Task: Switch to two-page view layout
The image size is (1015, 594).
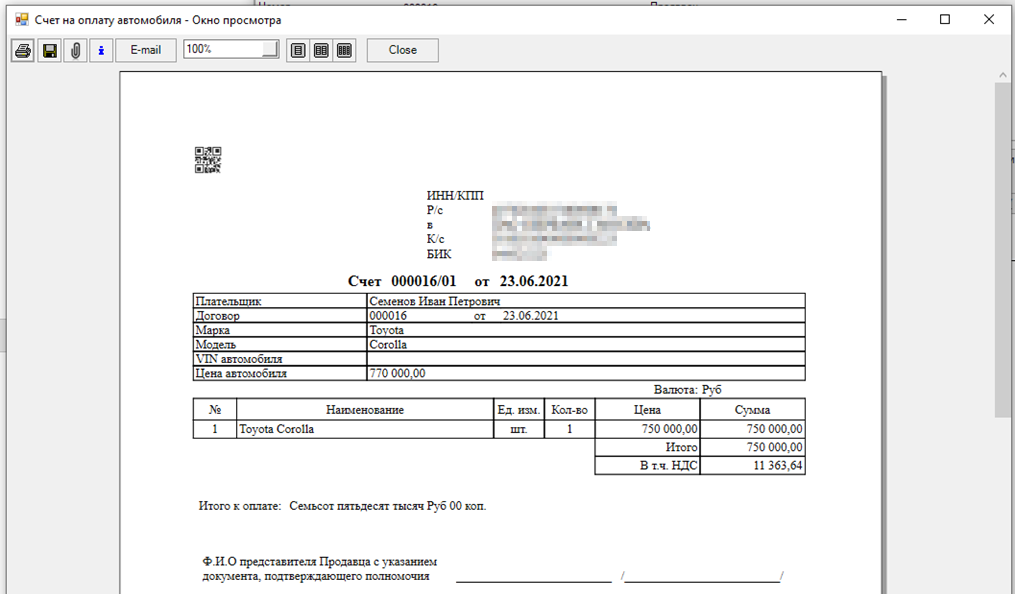Action: click(321, 50)
